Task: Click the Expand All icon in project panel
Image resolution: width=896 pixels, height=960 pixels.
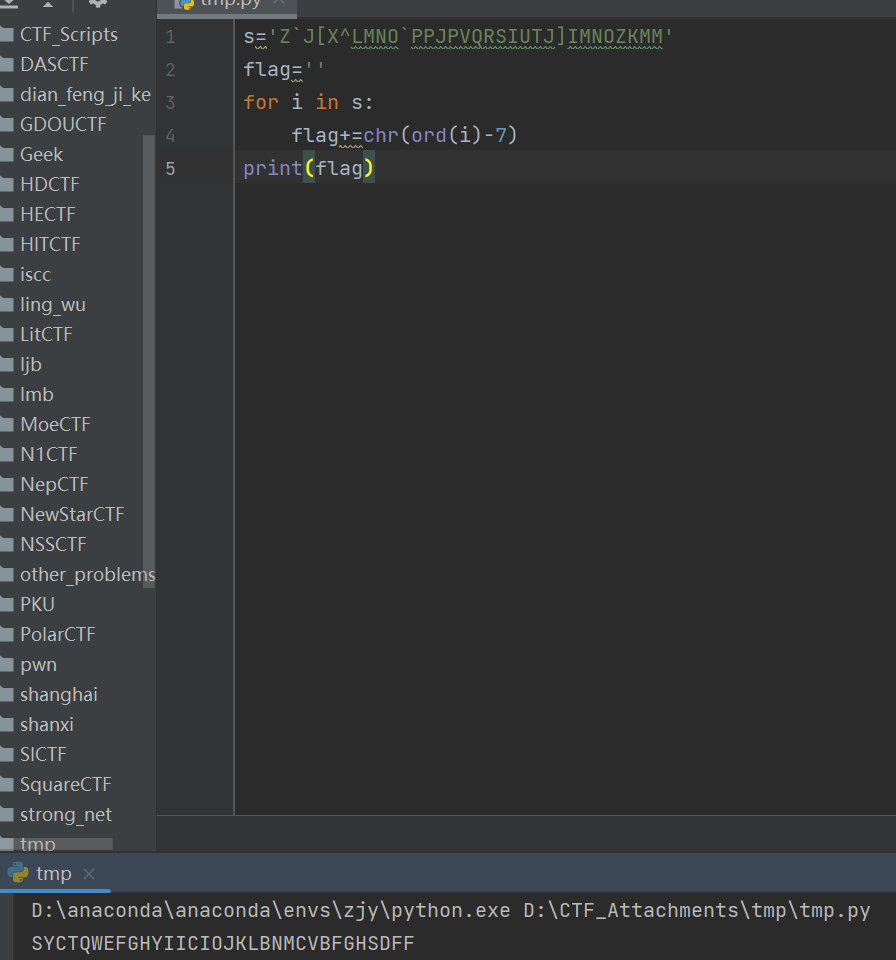Action: coord(9,3)
